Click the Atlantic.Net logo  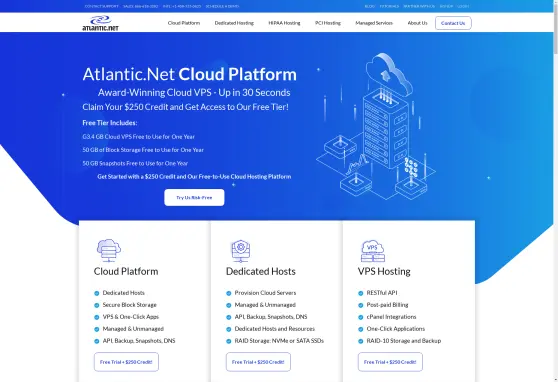[100, 23]
